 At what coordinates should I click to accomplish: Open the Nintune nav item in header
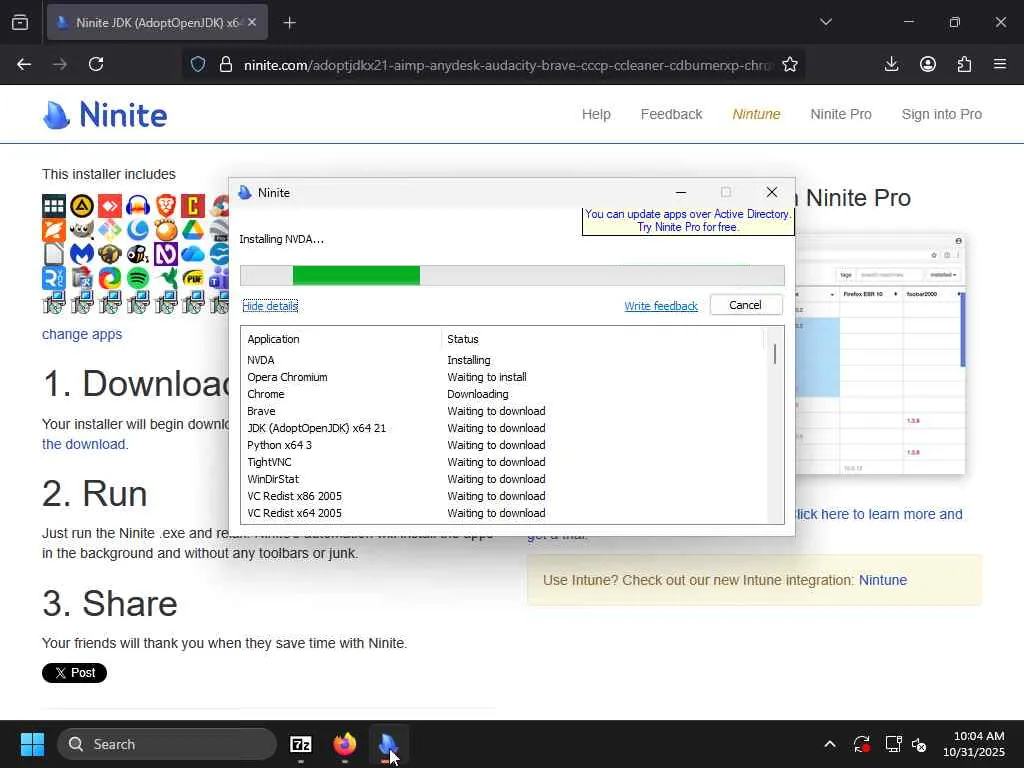tap(756, 114)
